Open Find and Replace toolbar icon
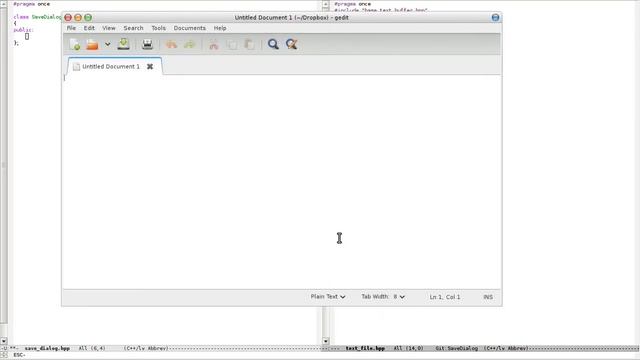Screen dimensions: 640x360 coord(291,44)
